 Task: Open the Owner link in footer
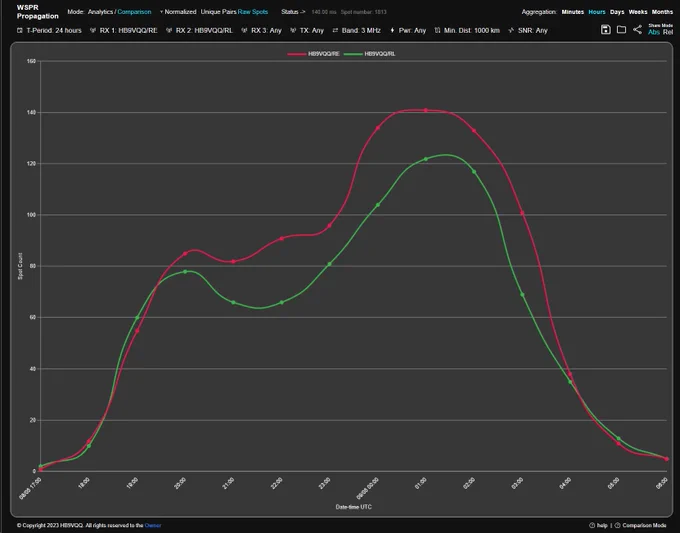click(x=153, y=525)
